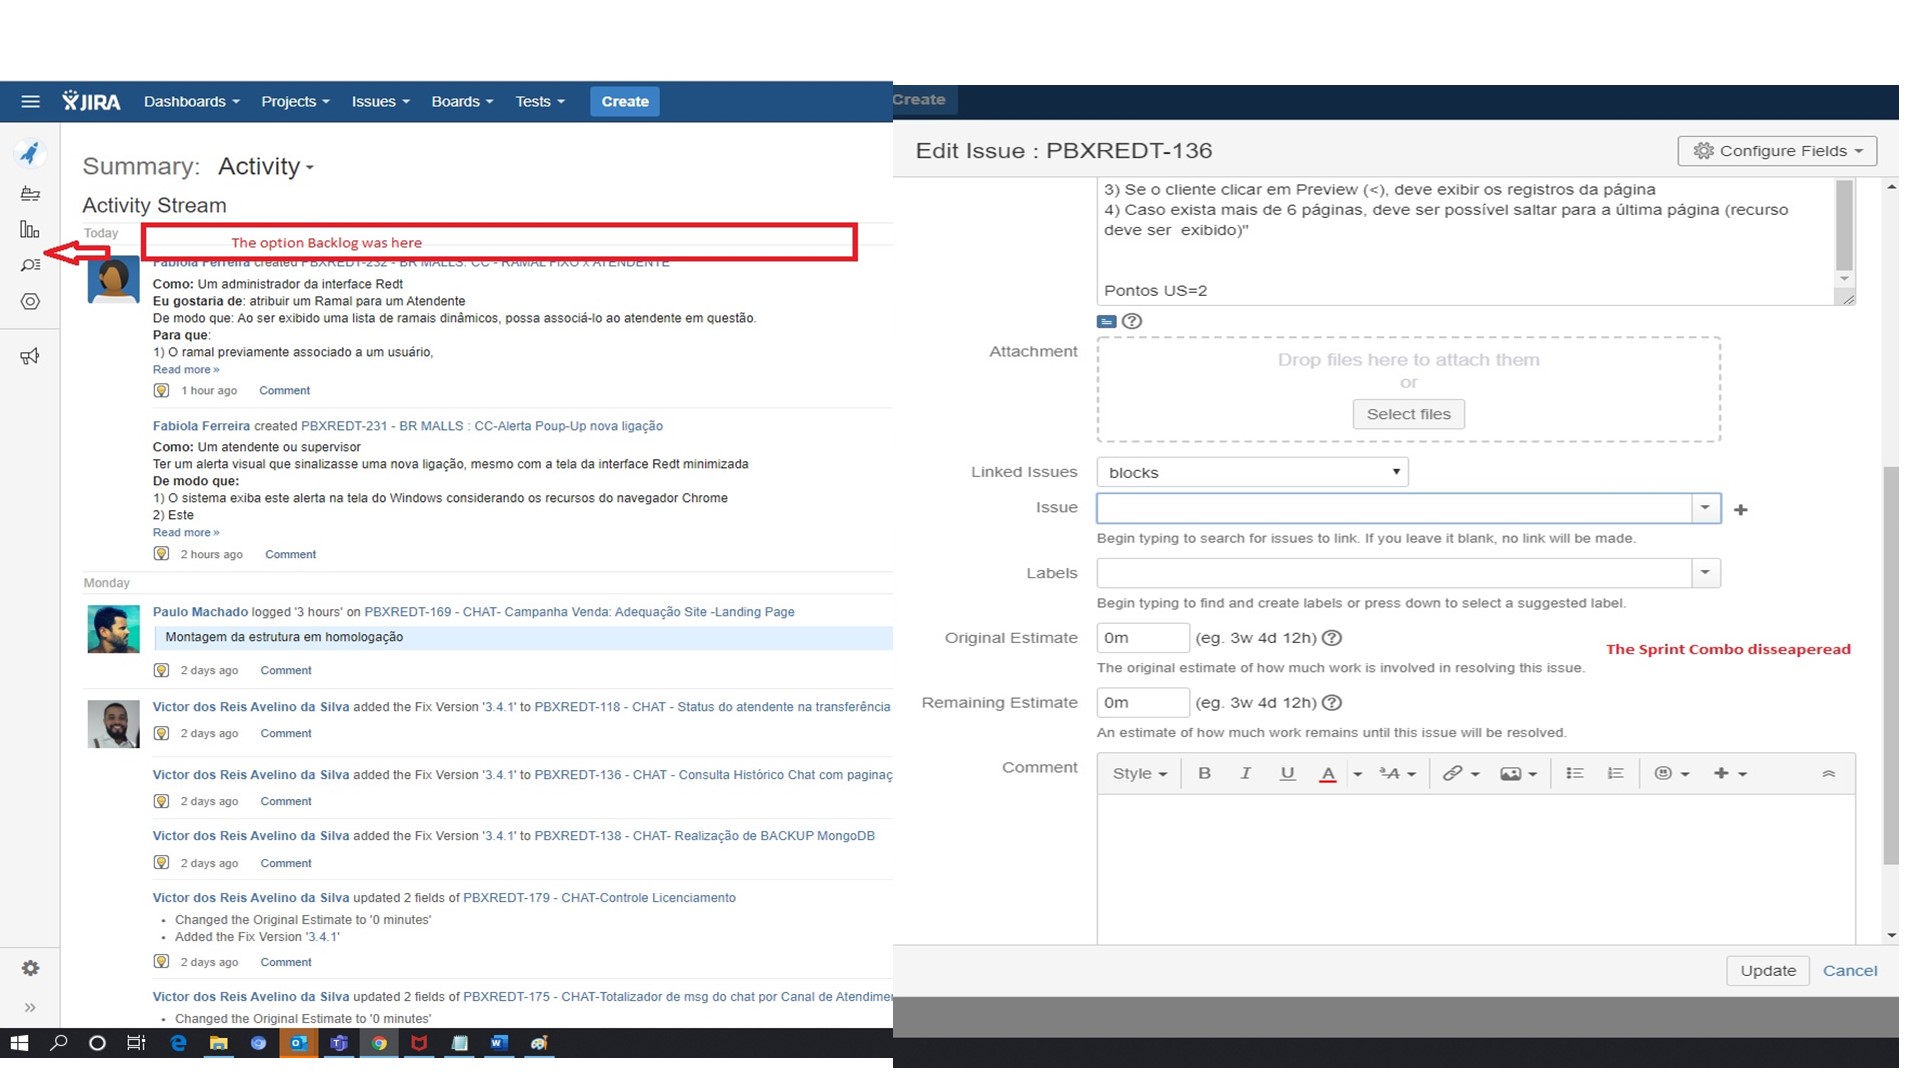
Task: Open Word from taskbar
Action: point(498,1043)
